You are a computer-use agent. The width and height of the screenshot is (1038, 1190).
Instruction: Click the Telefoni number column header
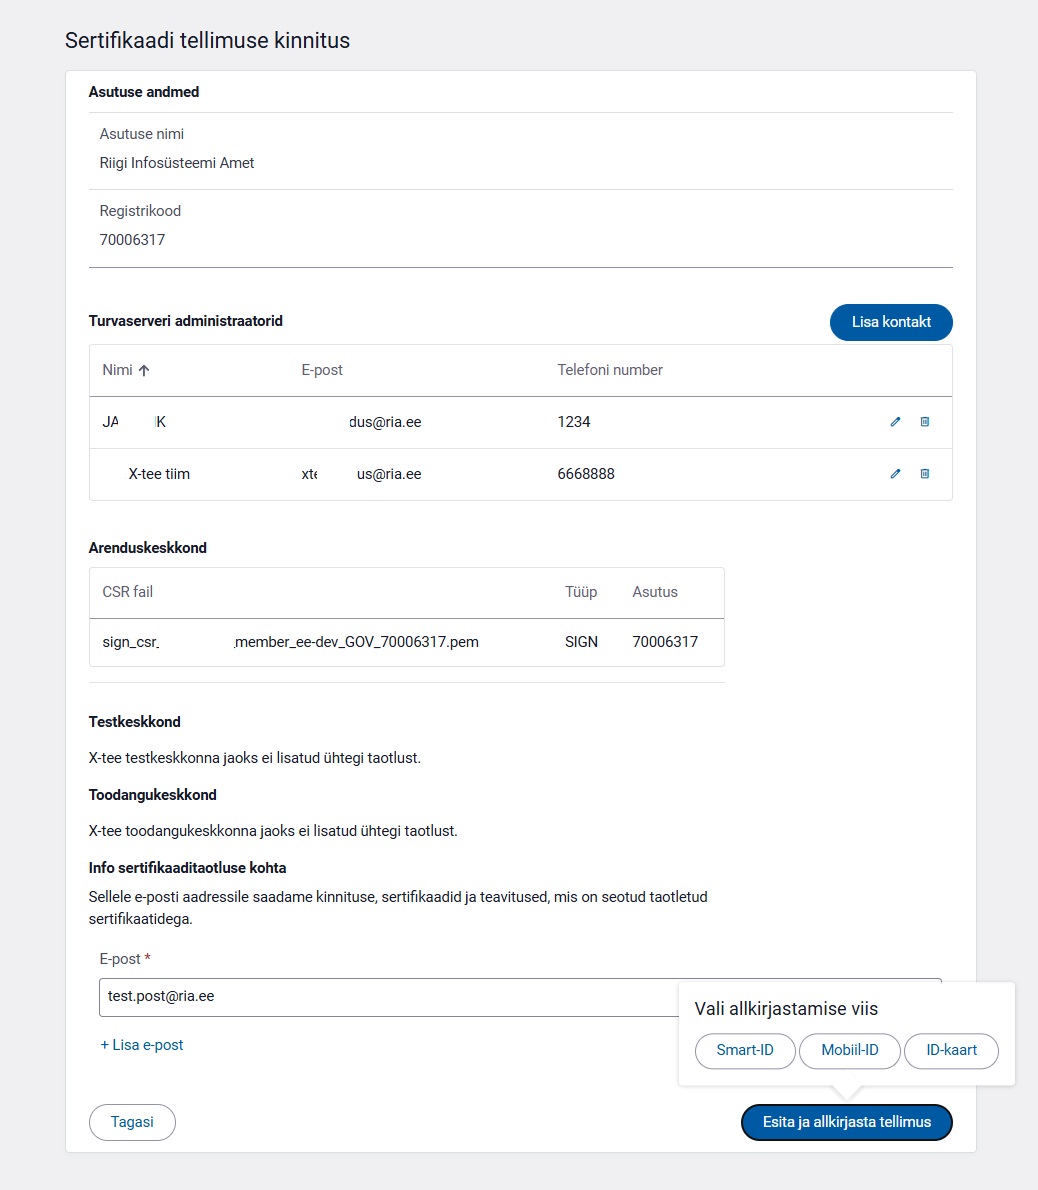(610, 370)
